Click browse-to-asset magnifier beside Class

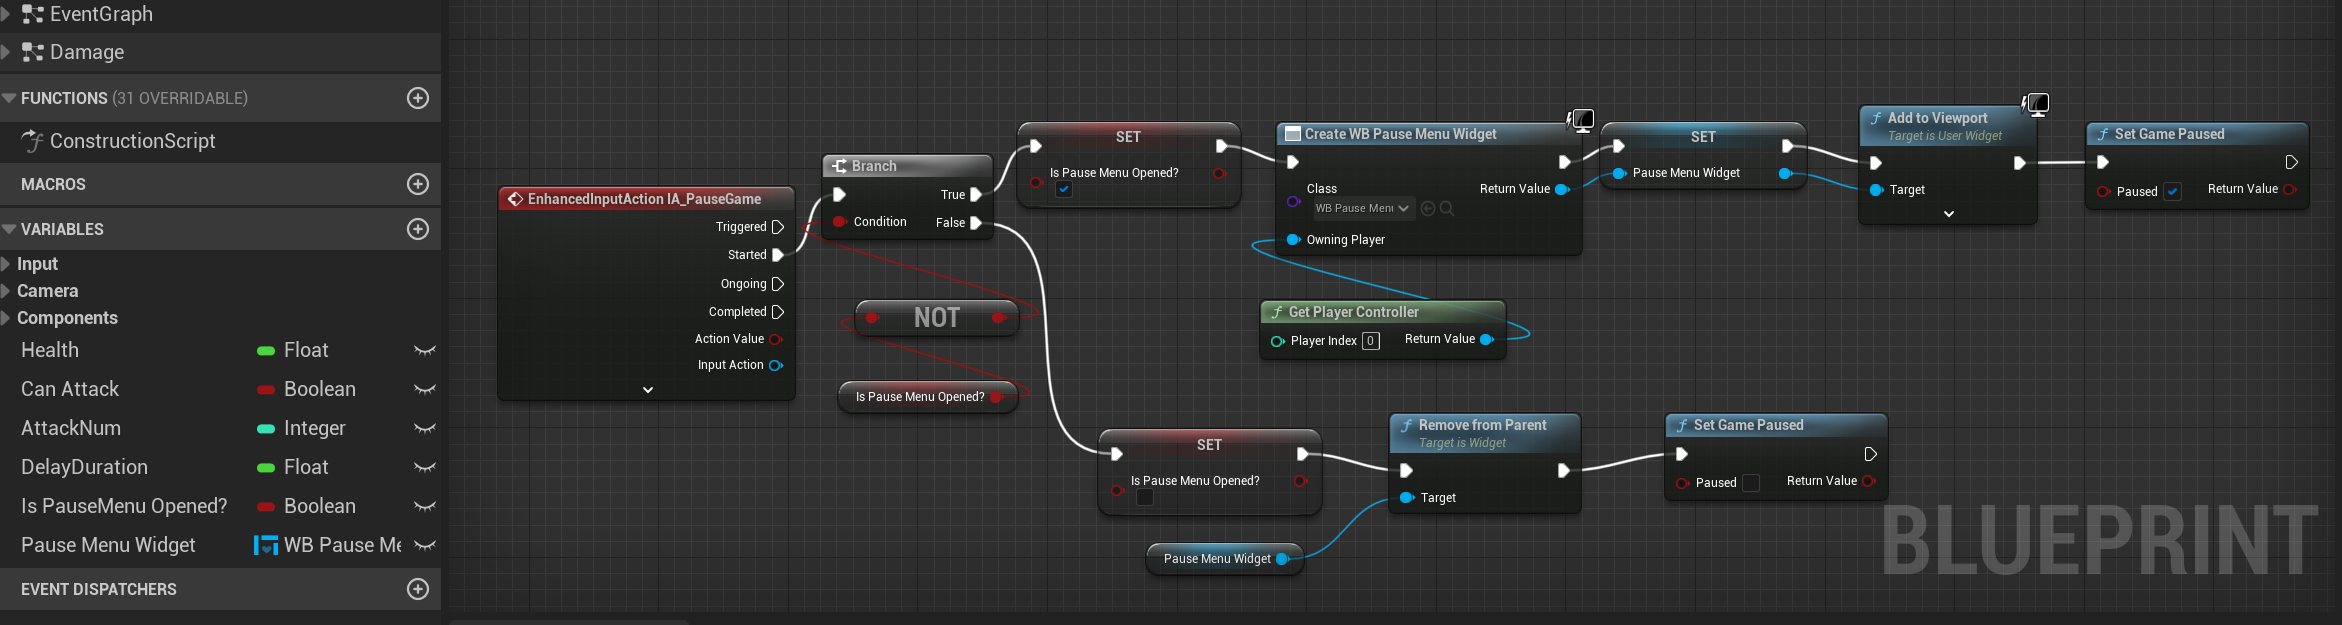(1447, 208)
